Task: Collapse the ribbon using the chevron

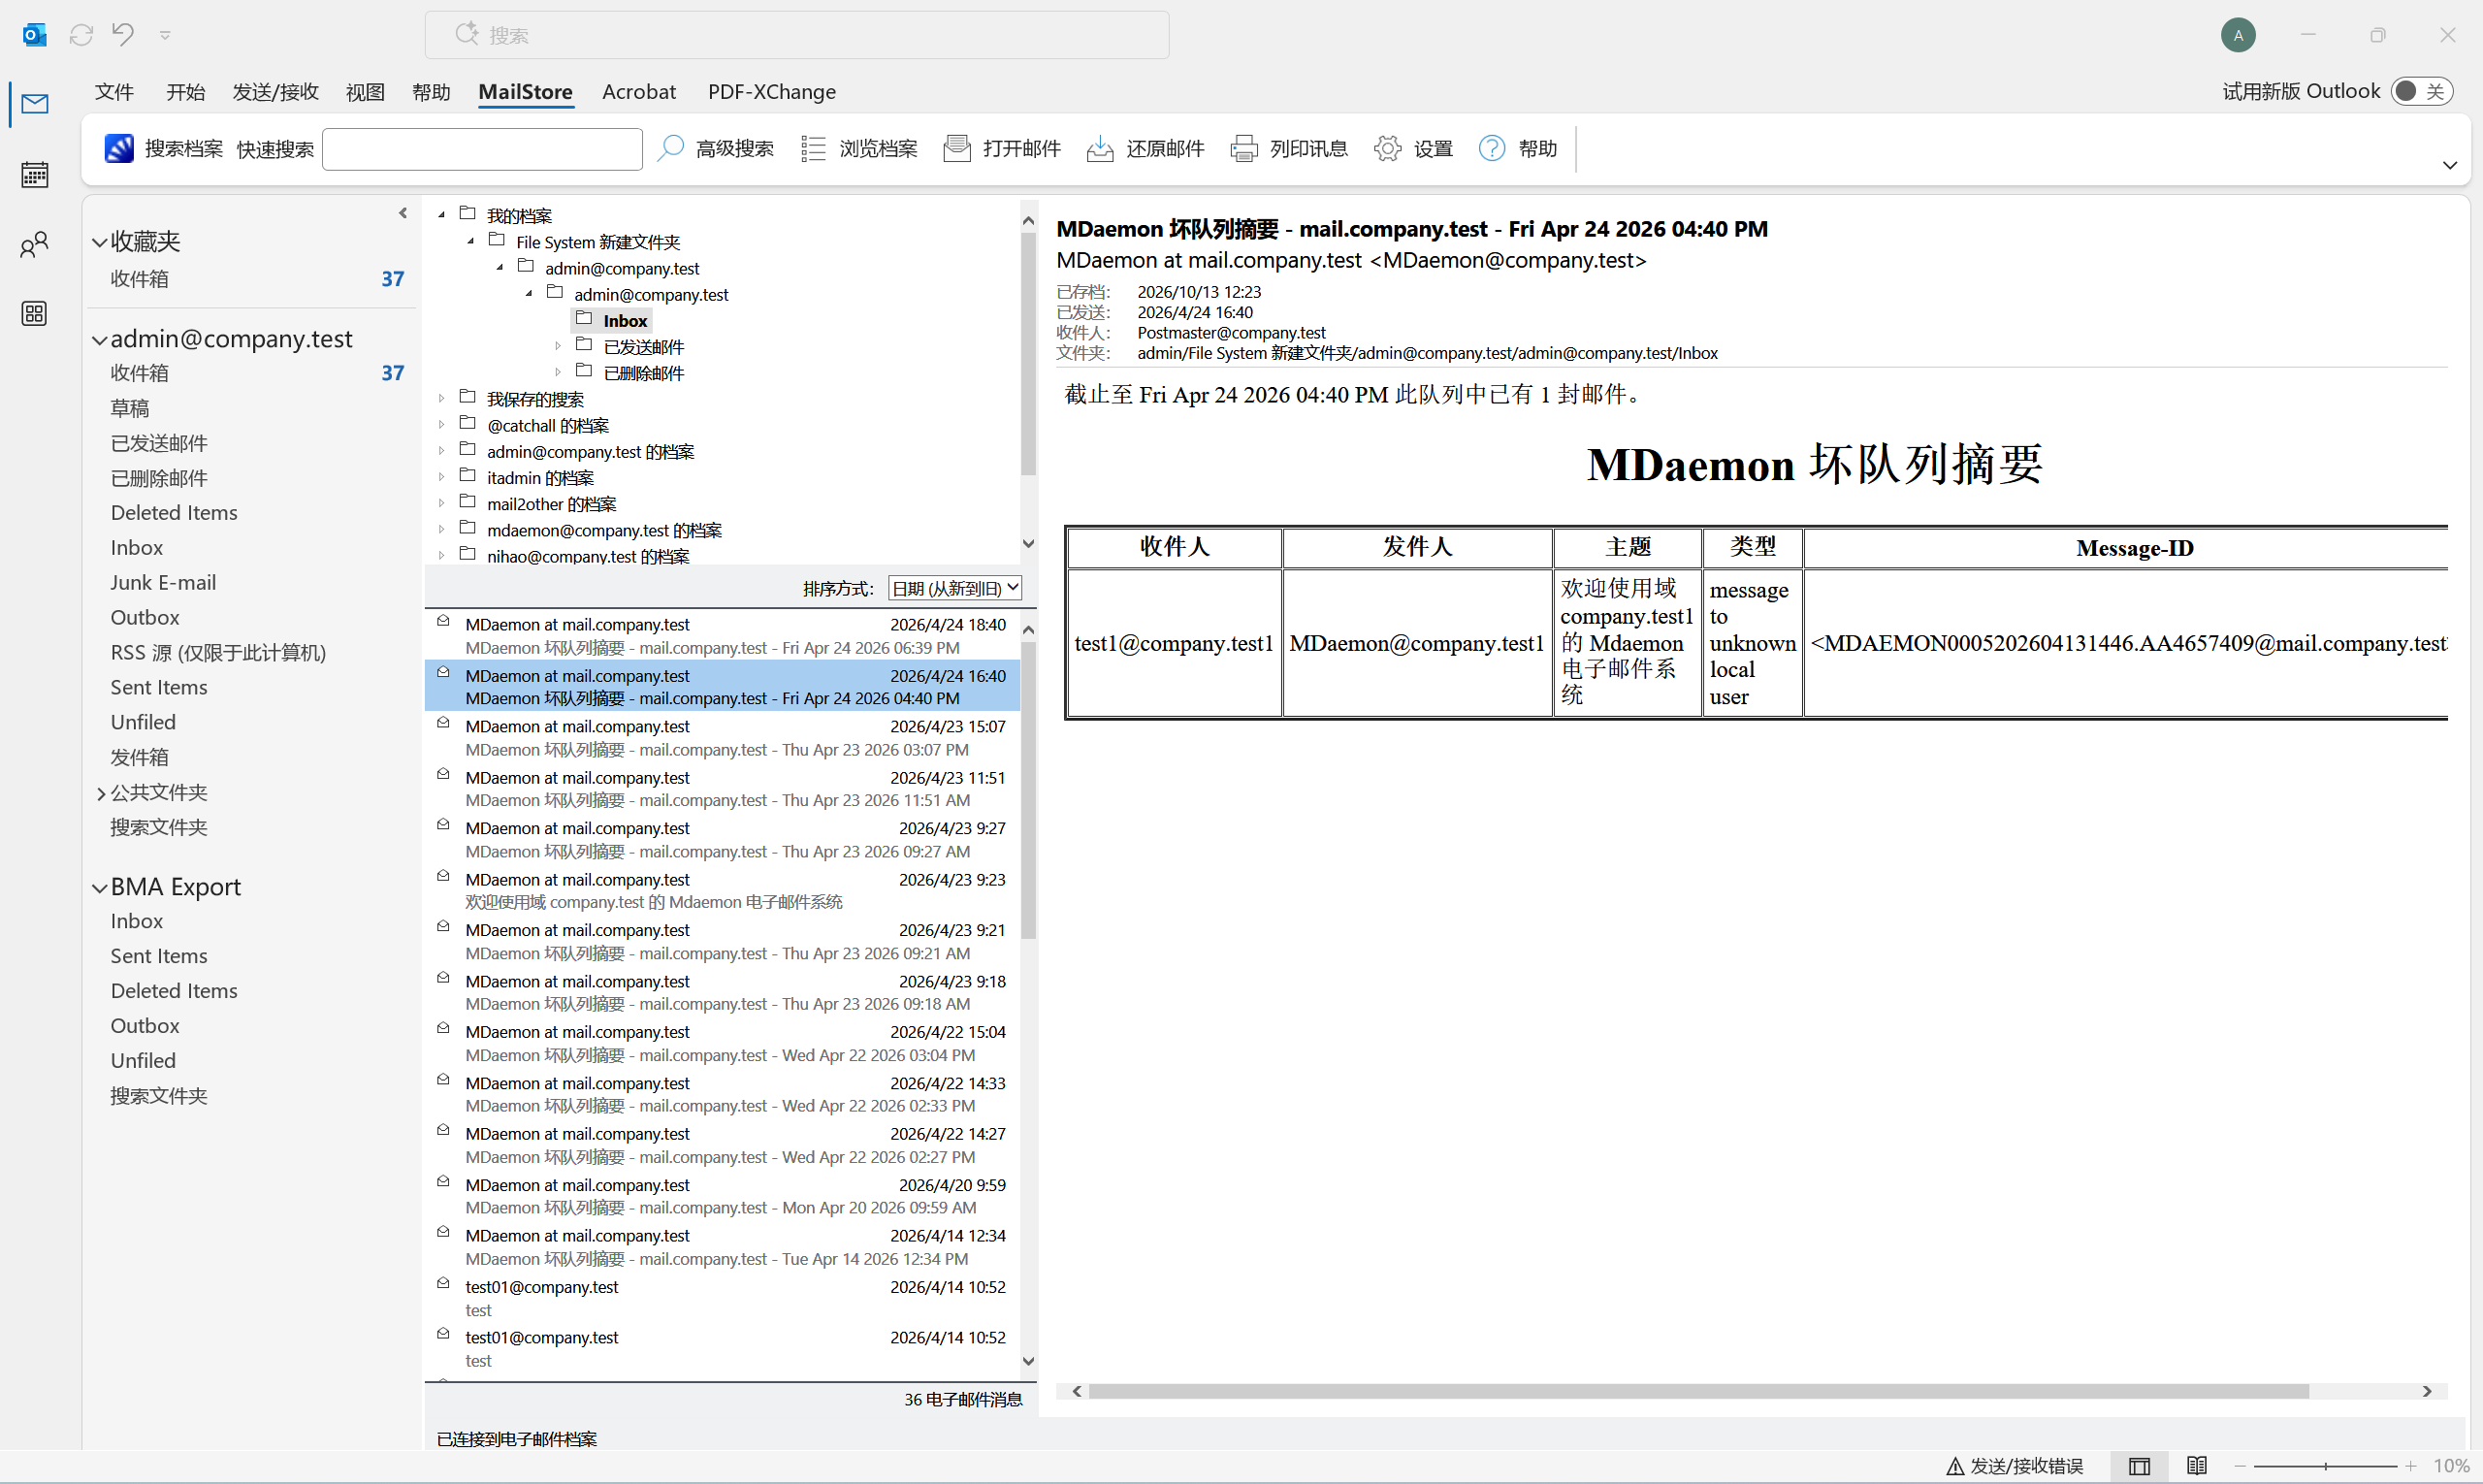Action: [2449, 165]
